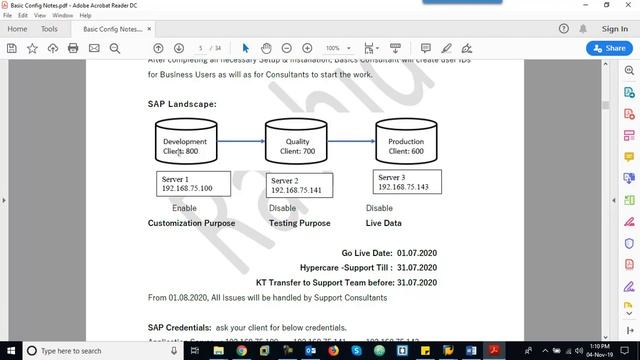Open the View menu
Viewport: 640px width, 360px height.
point(40,16)
